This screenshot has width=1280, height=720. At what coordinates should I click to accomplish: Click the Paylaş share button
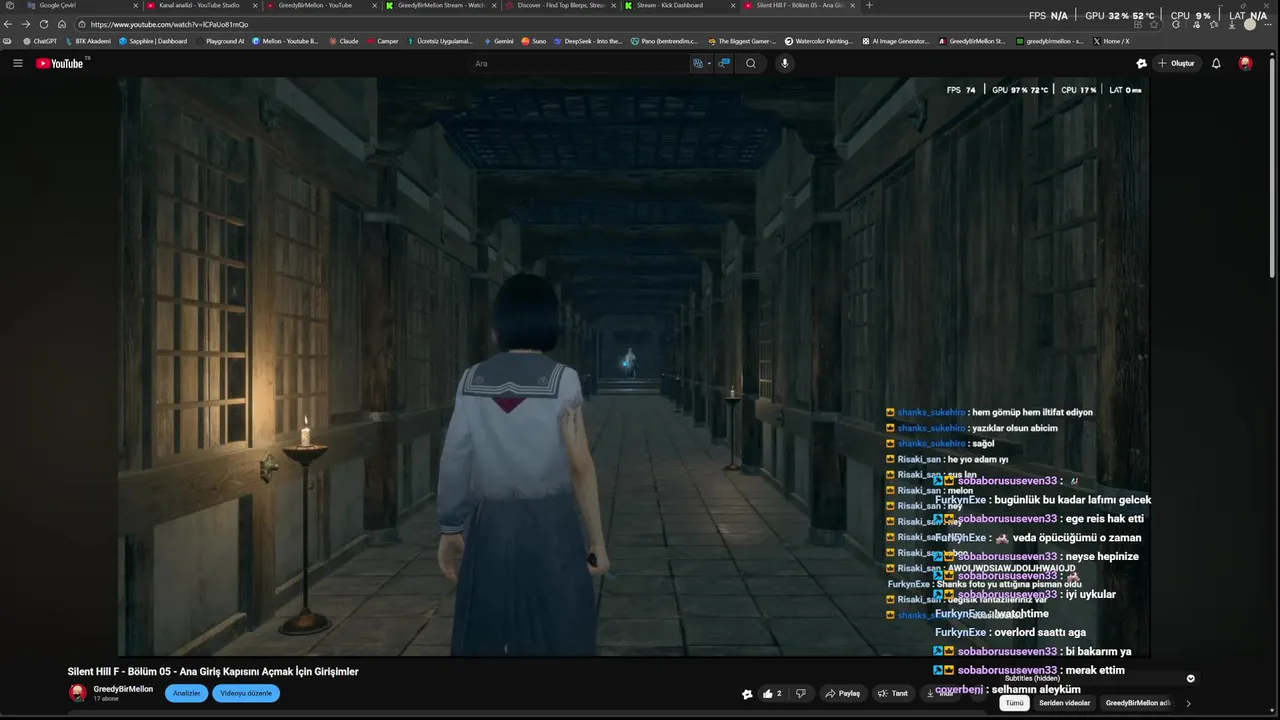pyautogui.click(x=842, y=693)
